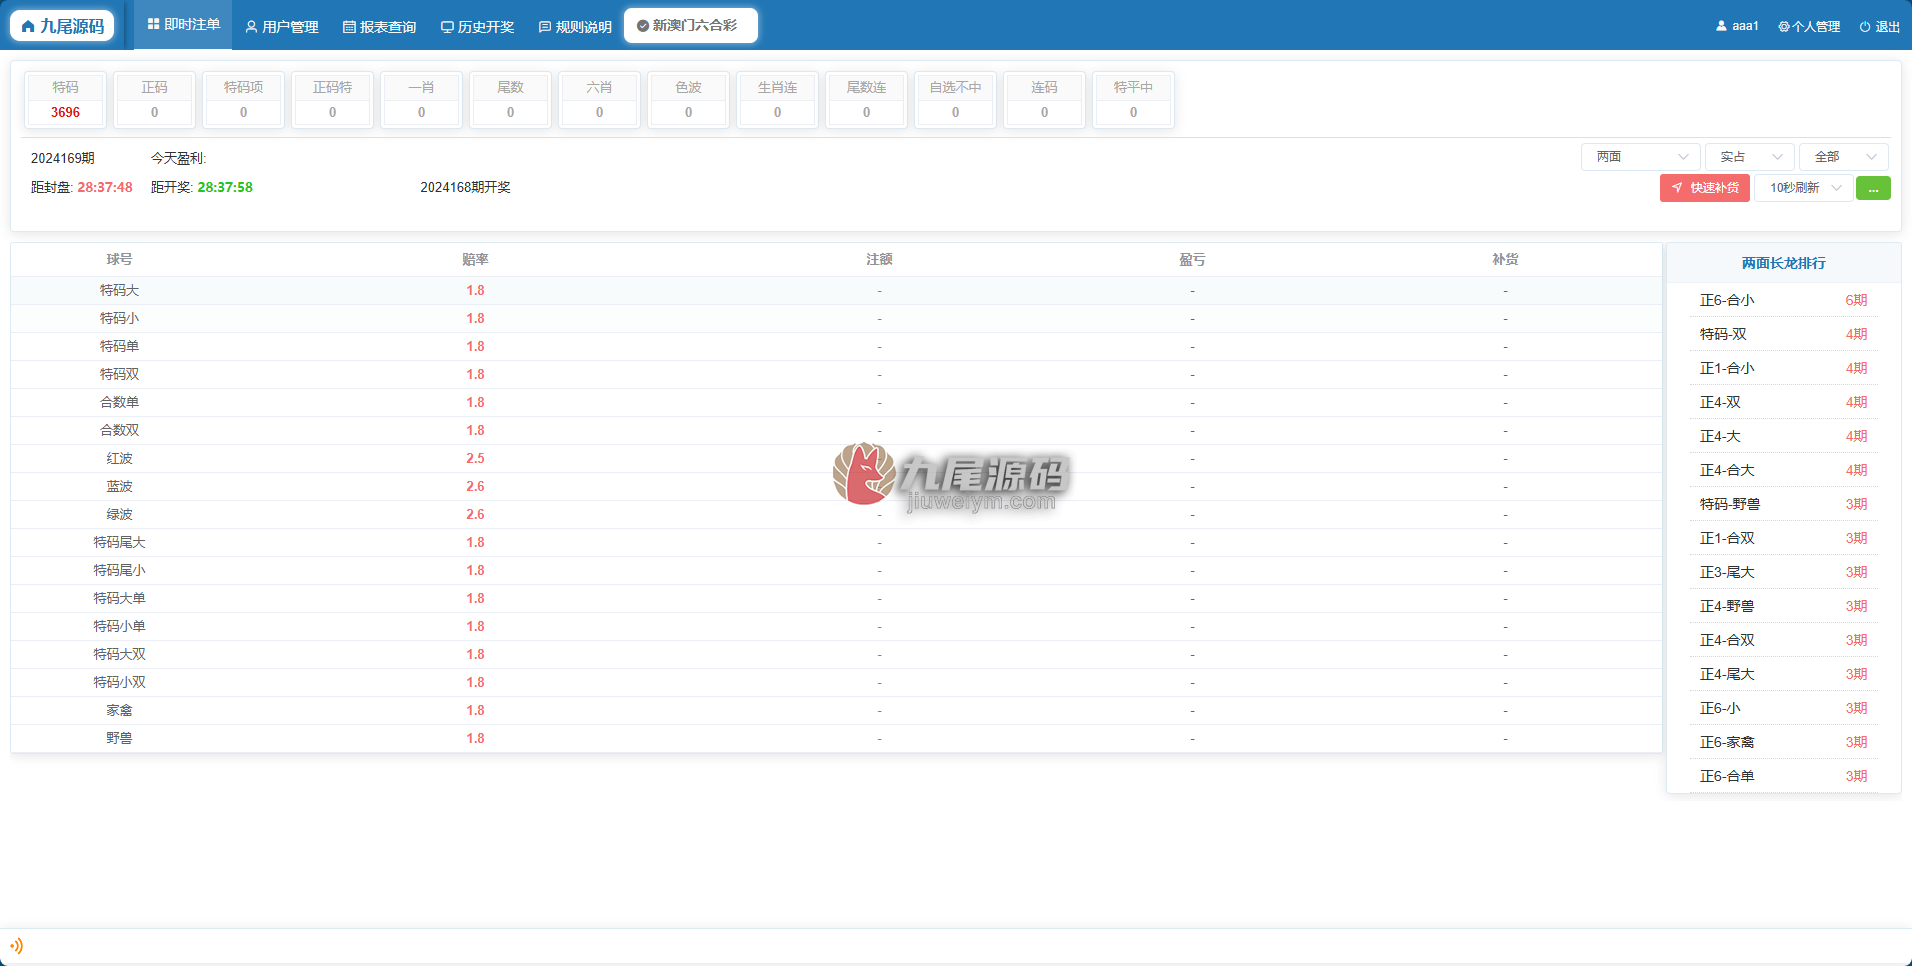
Task: Click the 特码大单 row label
Action: (x=119, y=598)
